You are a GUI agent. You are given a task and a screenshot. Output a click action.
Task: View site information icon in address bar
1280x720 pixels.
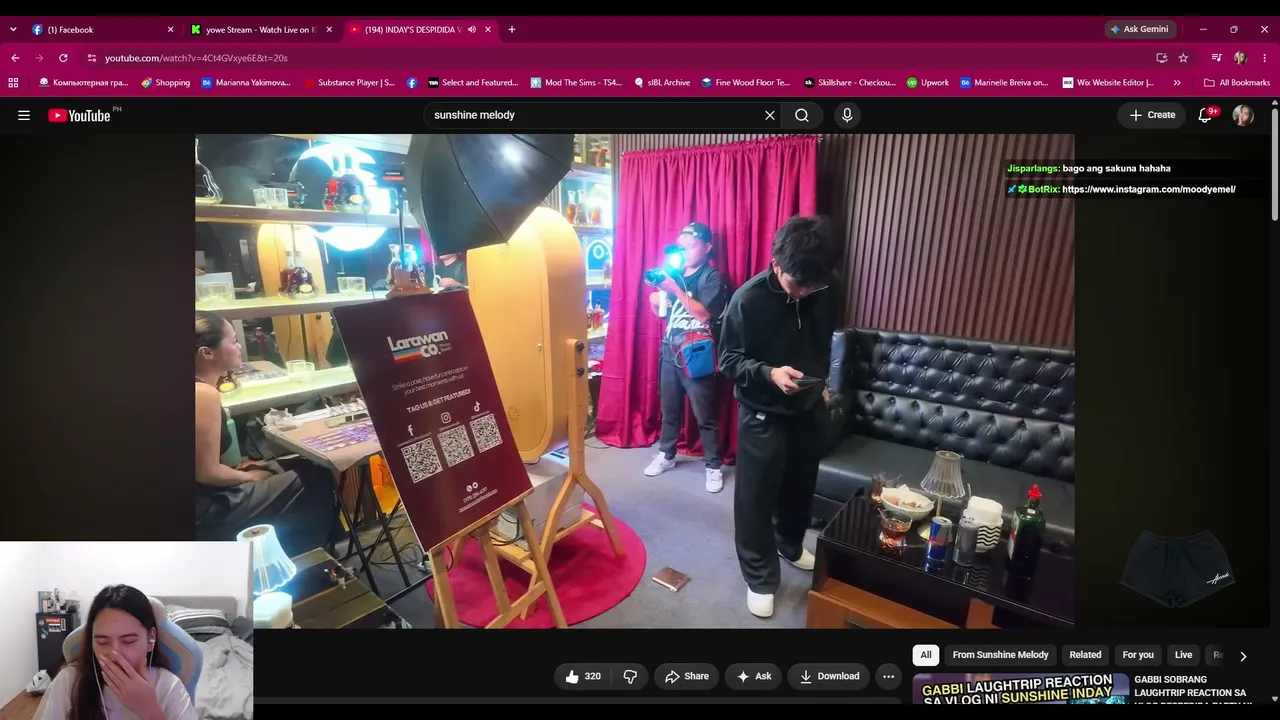coord(91,58)
